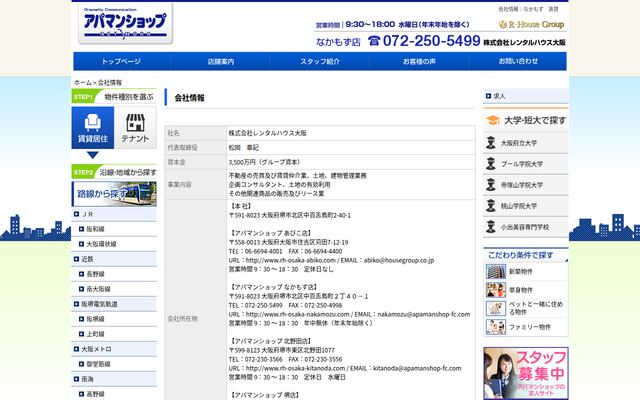Viewport: 640px width, 400px height.
Task: Click the phone icon beside 072-250-5499
Action: (x=374, y=41)
